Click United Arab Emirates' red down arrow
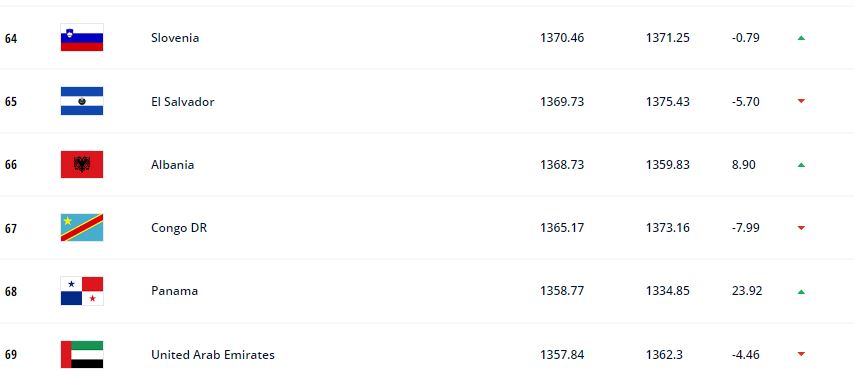Screen dimensions: 854x385 pyautogui.click(x=801, y=355)
